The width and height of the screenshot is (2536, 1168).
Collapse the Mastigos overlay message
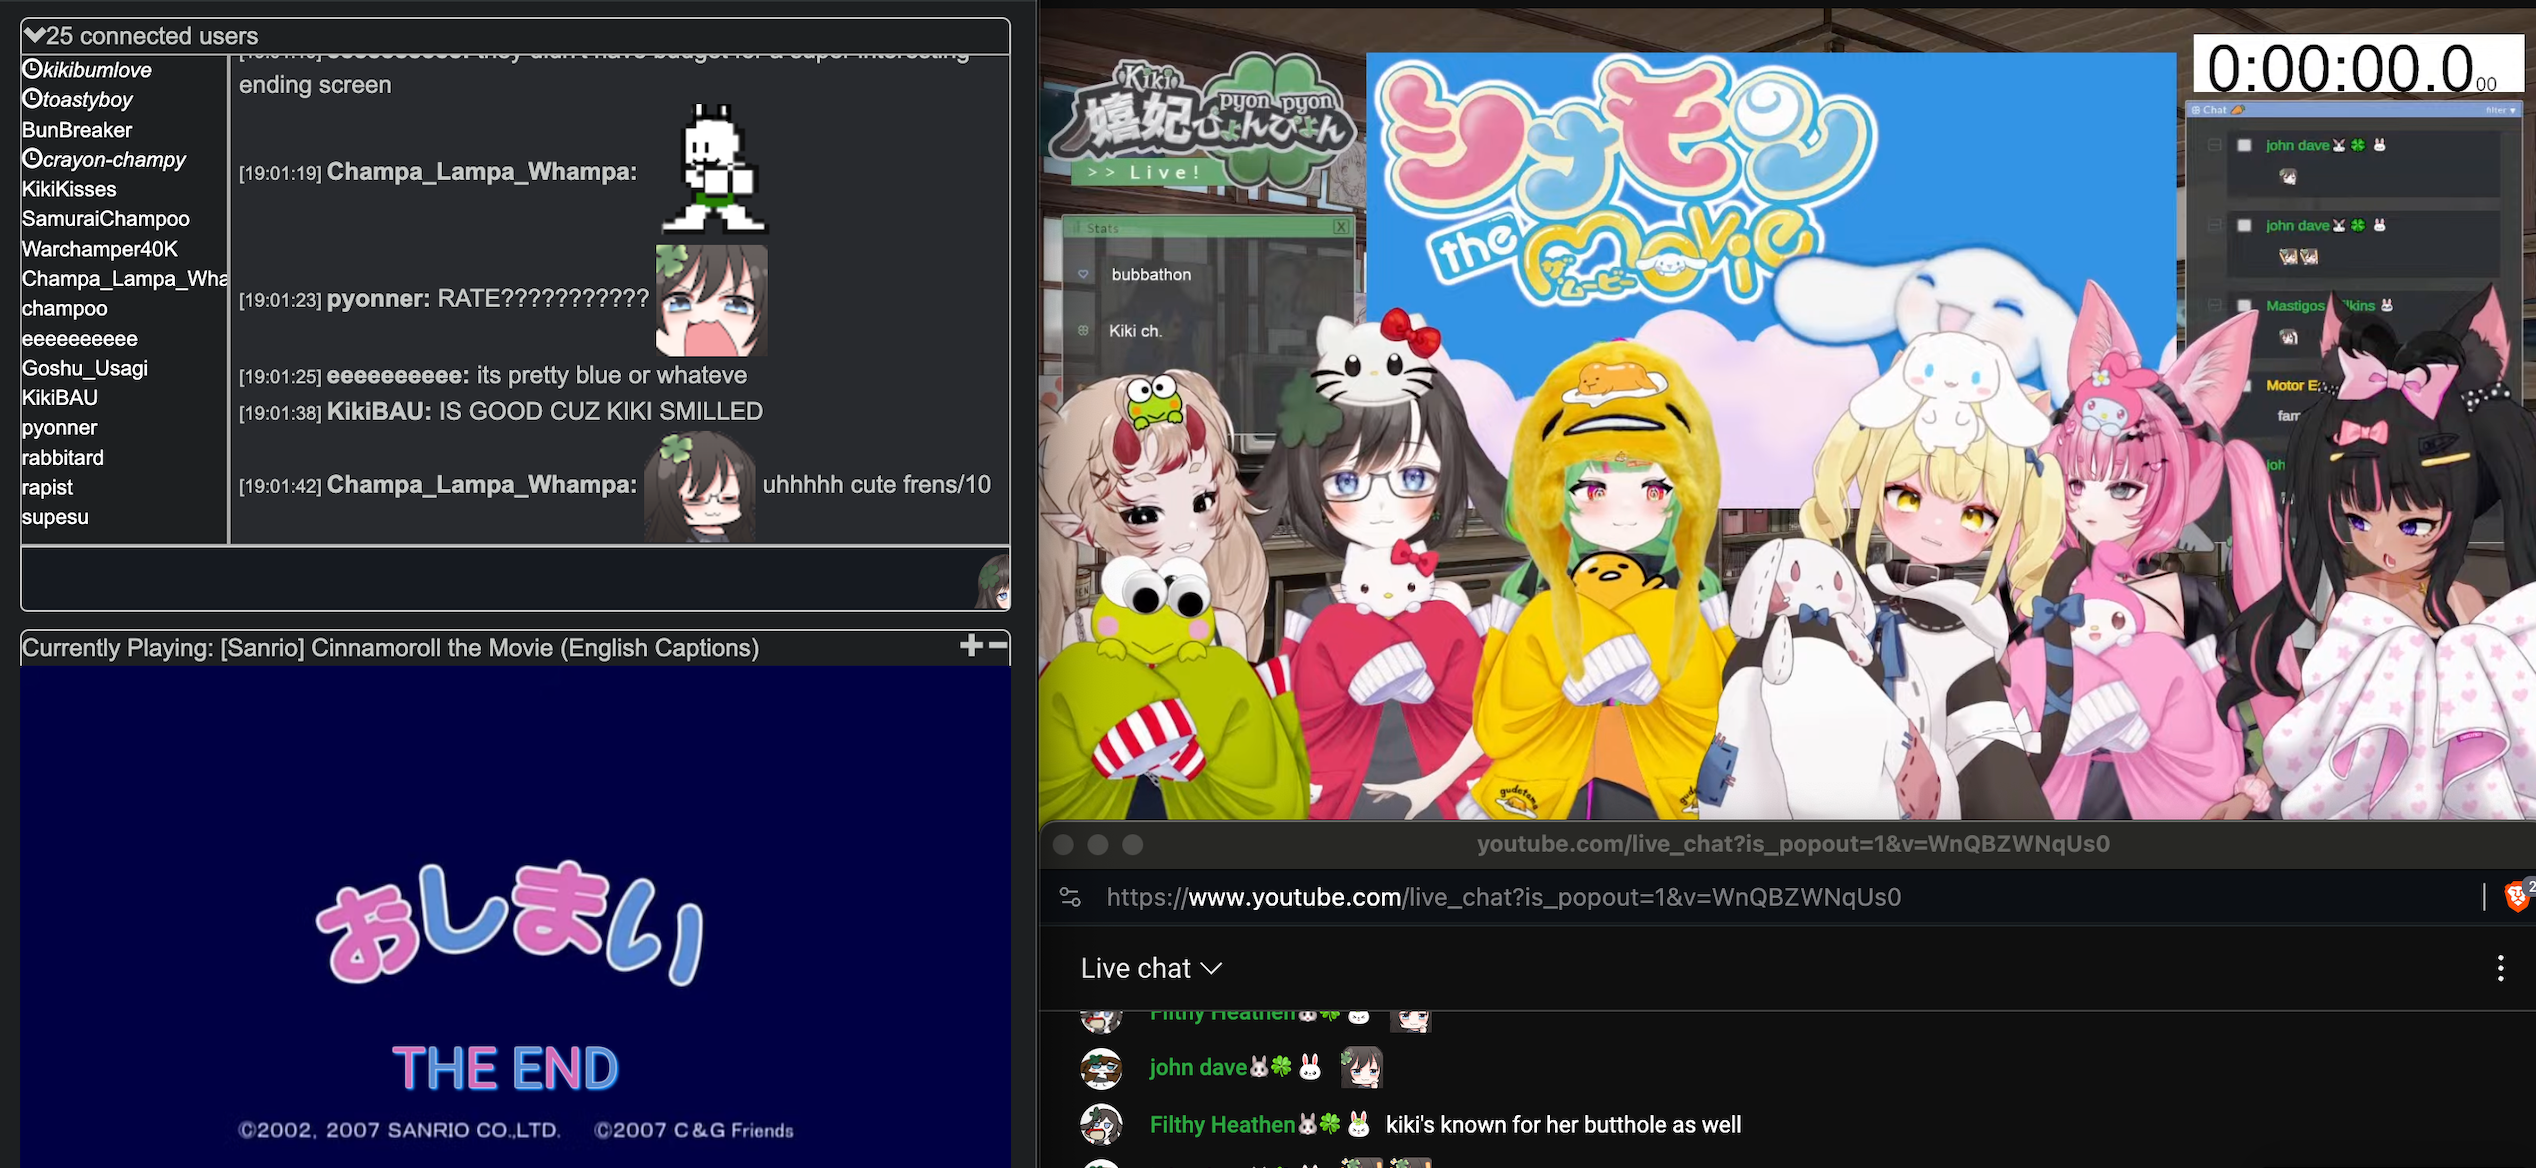(x=2215, y=306)
